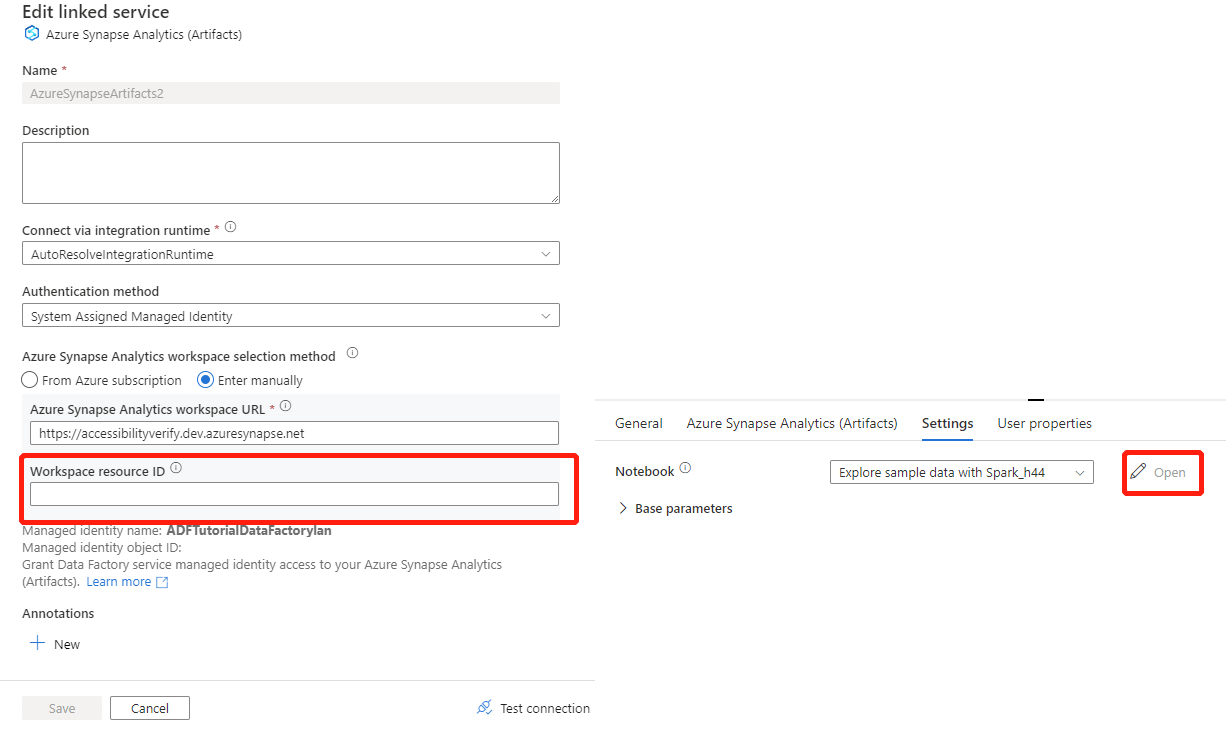Click the pencil icon beside Open
Screen dimensions: 1226x731
click(x=1138, y=471)
